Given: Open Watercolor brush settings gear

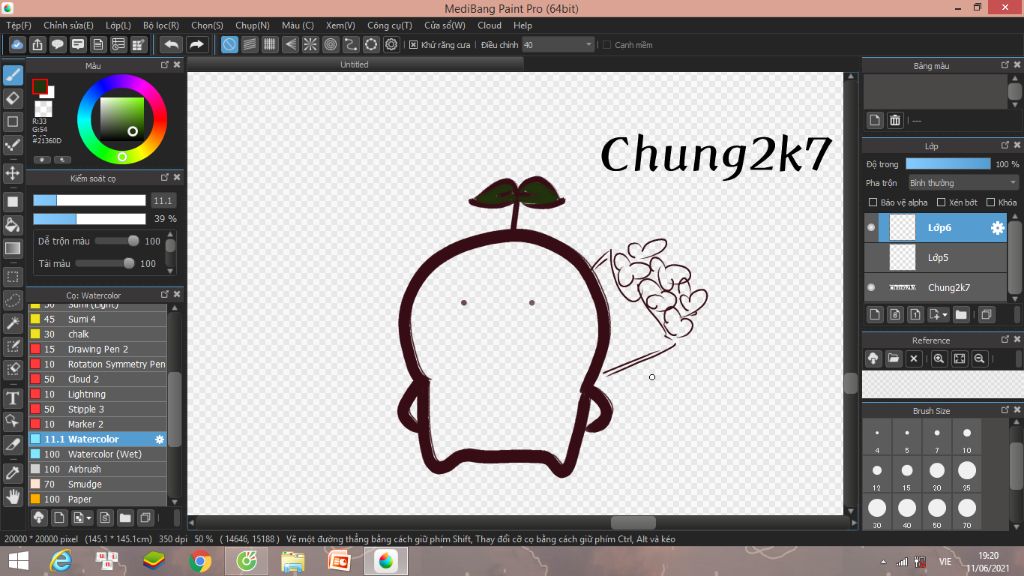Looking at the screenshot, I should pos(159,440).
